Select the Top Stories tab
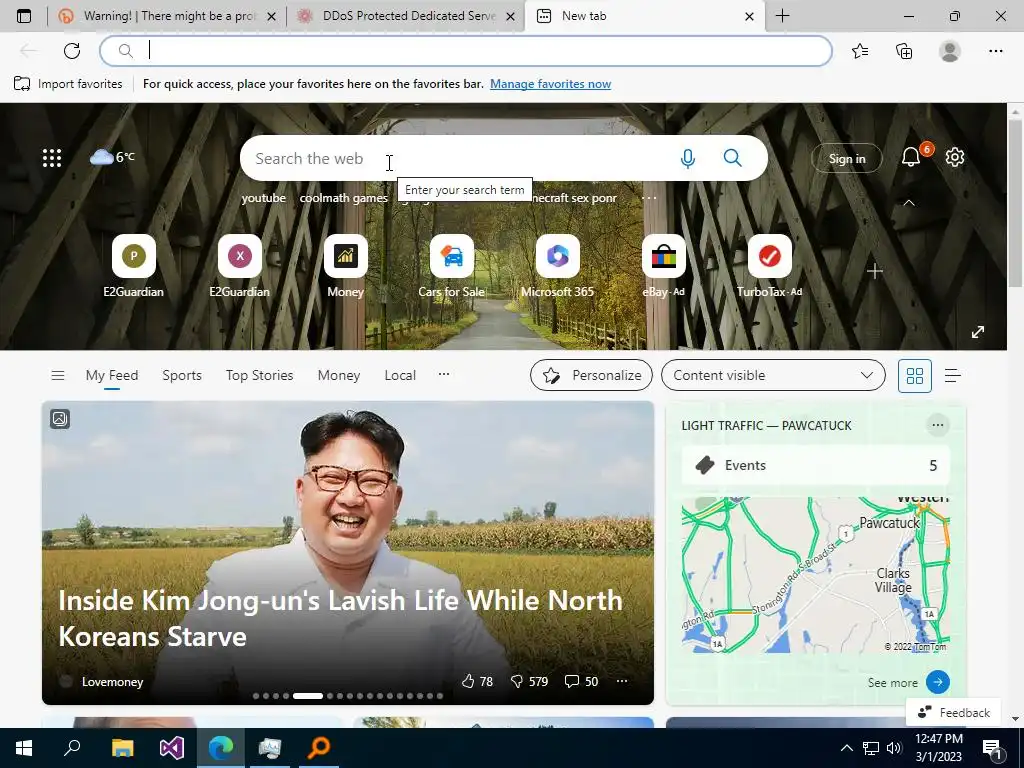This screenshot has height=768, width=1024. tap(260, 376)
